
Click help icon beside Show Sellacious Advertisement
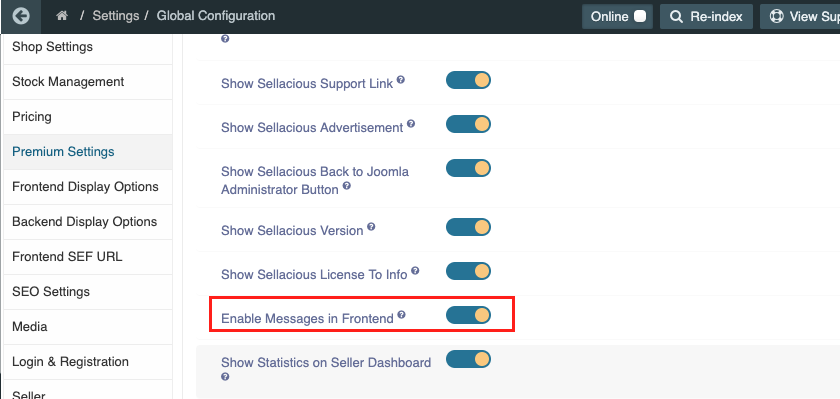coord(411,124)
